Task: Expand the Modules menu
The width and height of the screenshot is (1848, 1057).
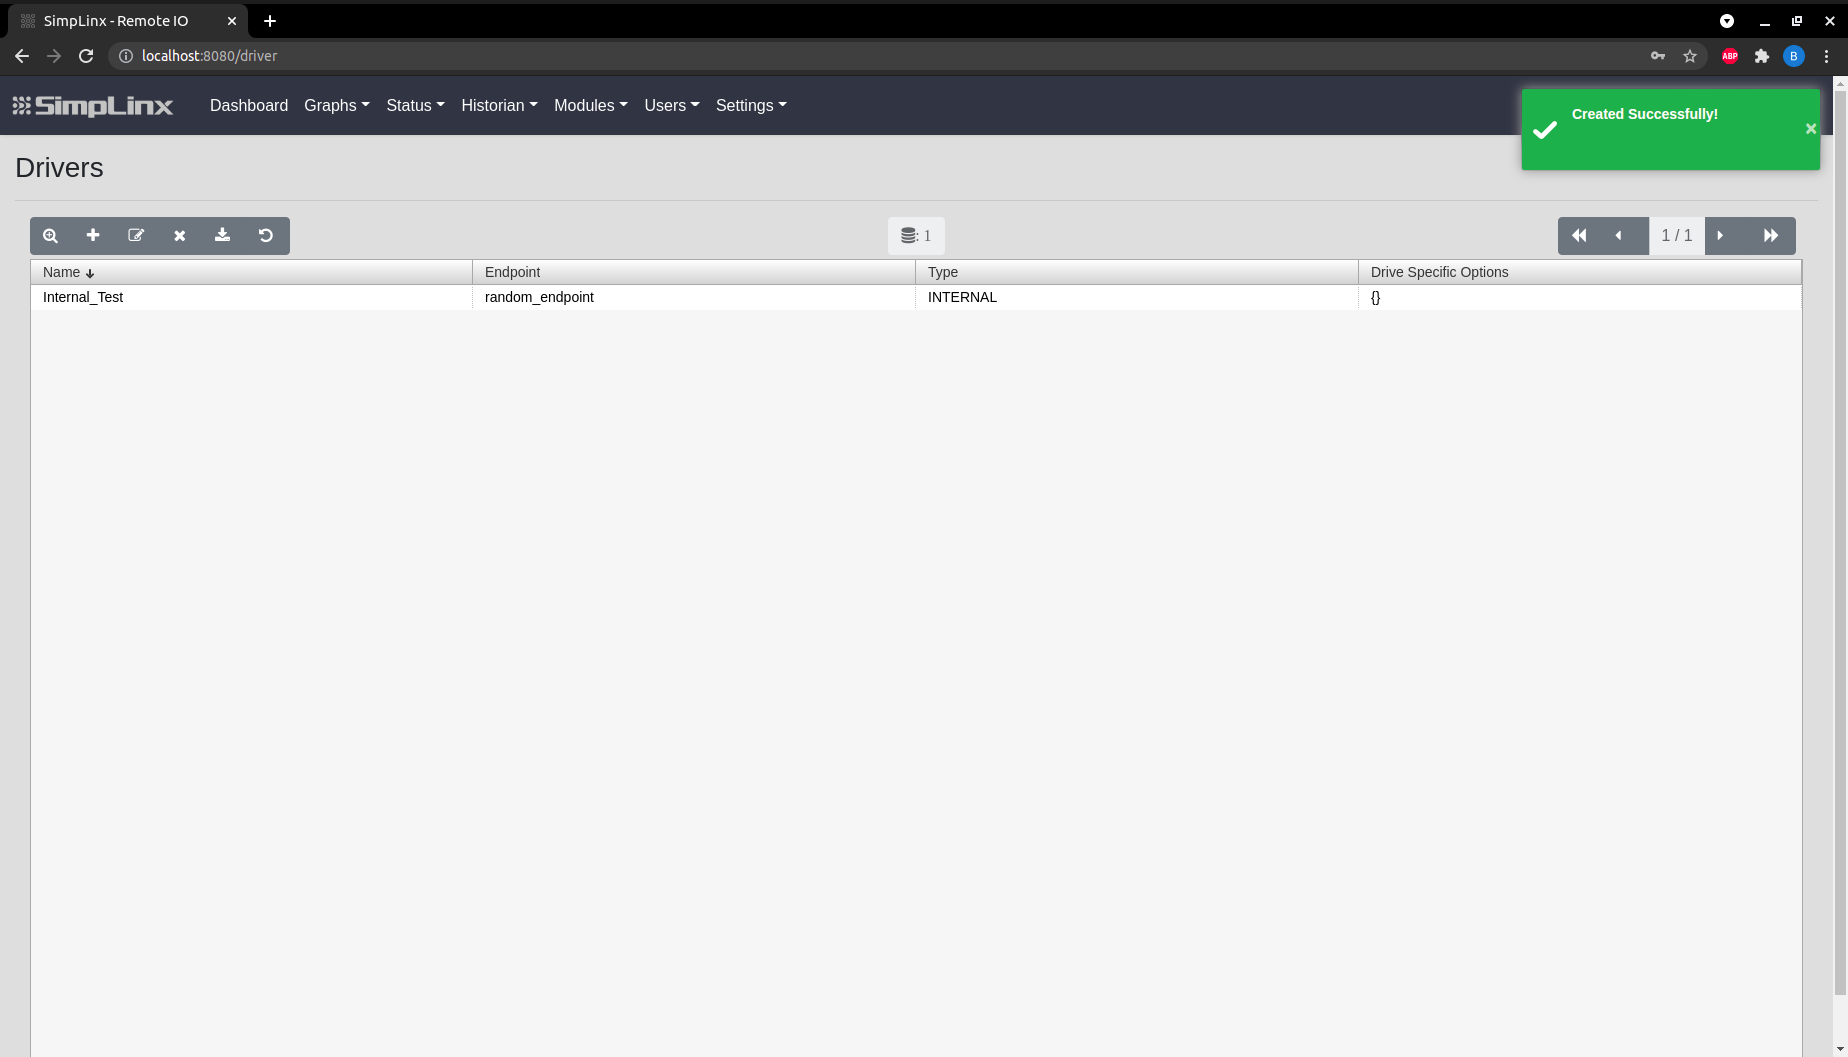Action: coord(591,105)
